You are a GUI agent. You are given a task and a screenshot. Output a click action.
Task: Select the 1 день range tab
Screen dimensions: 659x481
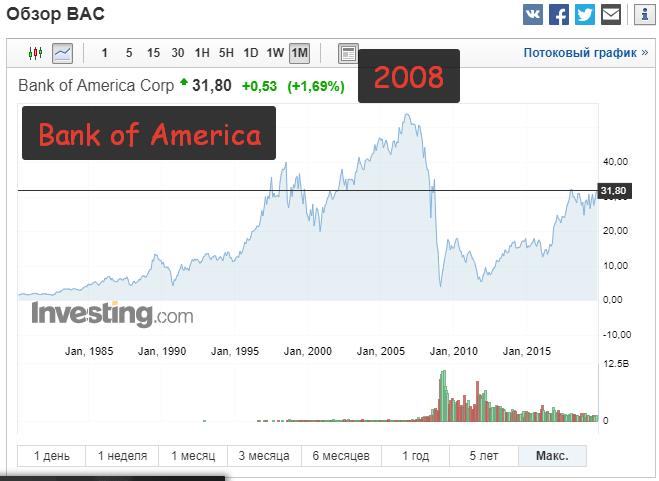click(x=52, y=456)
